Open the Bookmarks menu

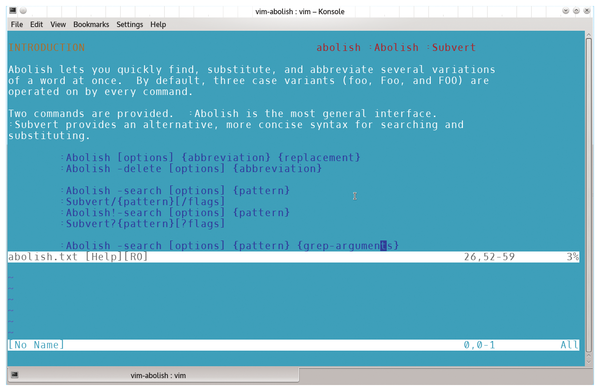91,24
